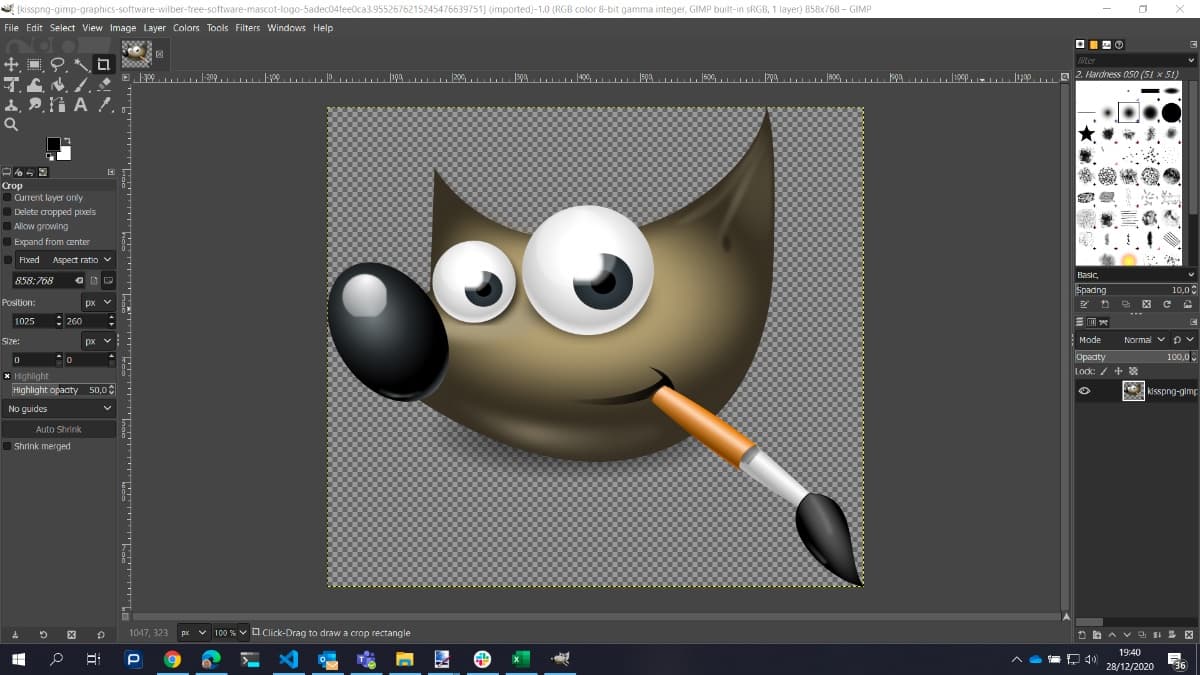Click the Windows Start button
1200x675 pixels.
click(x=18, y=659)
